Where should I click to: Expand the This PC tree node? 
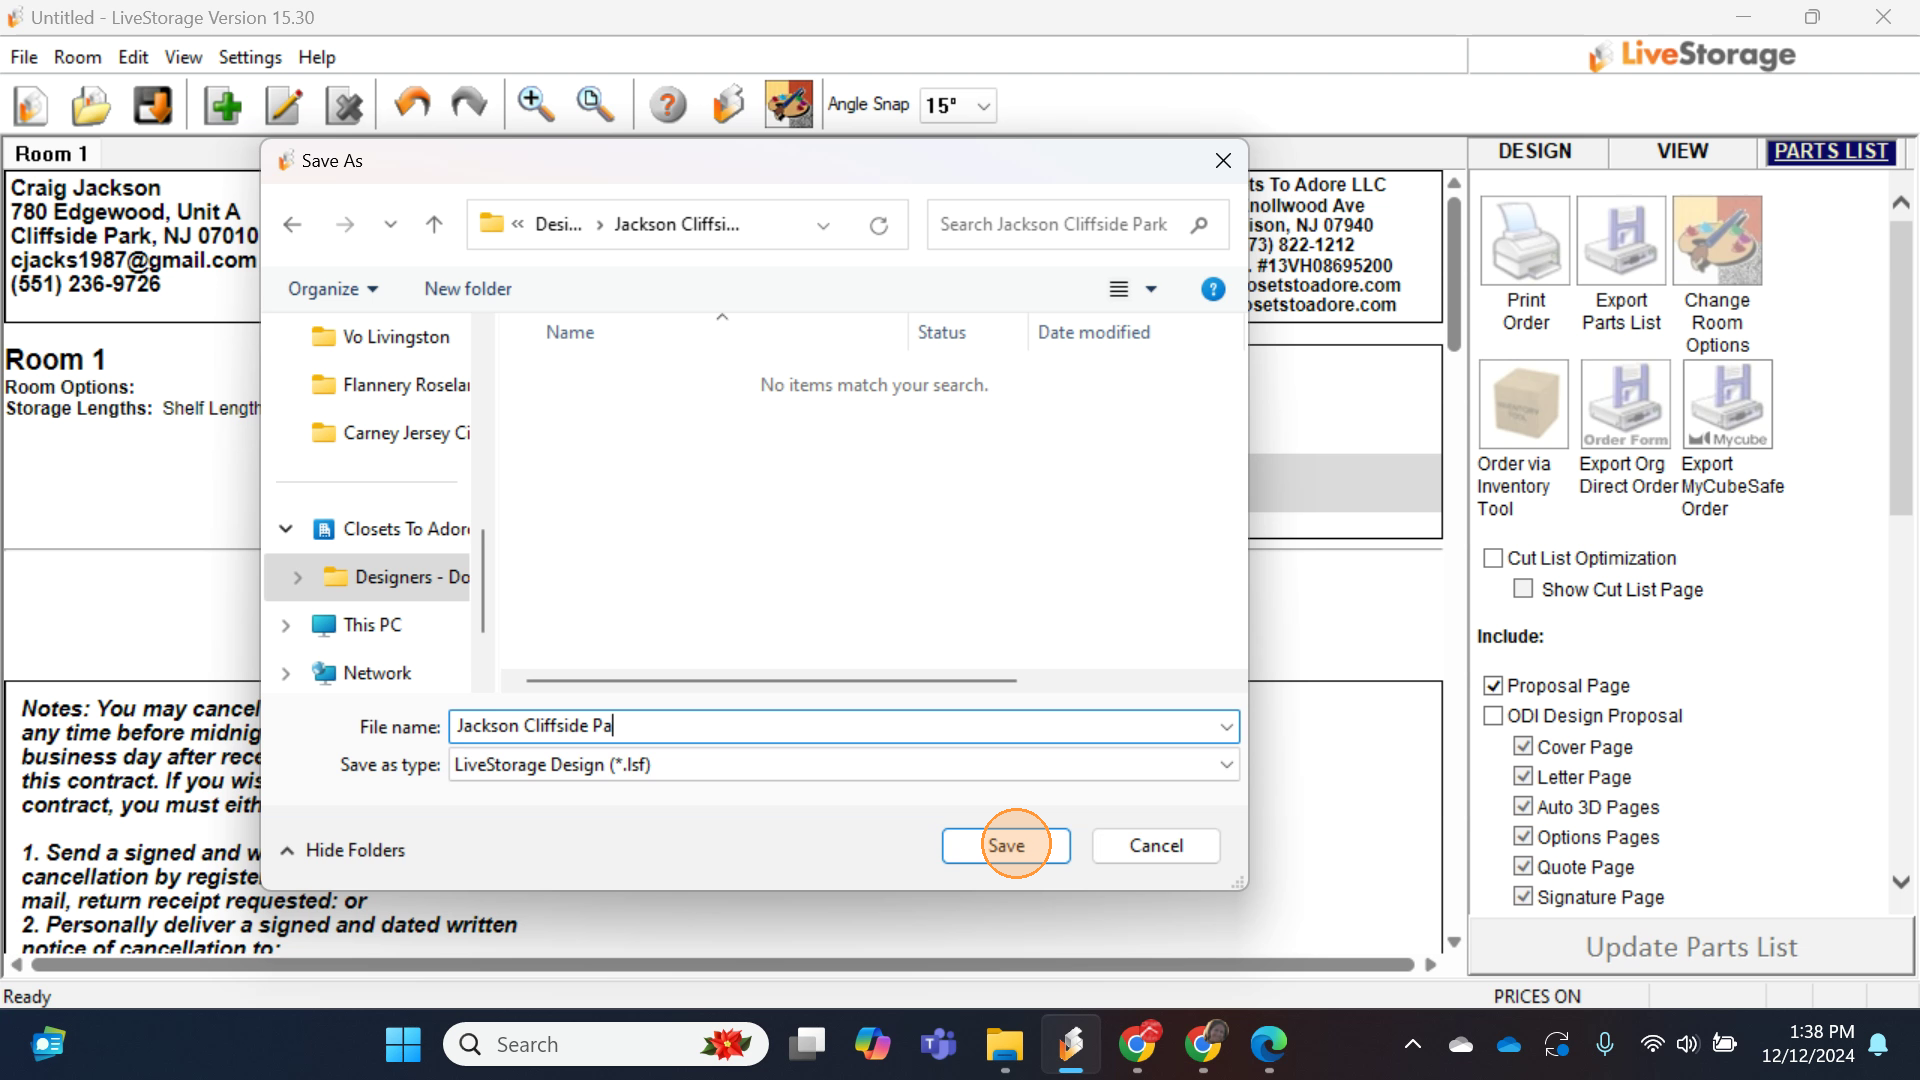point(286,625)
